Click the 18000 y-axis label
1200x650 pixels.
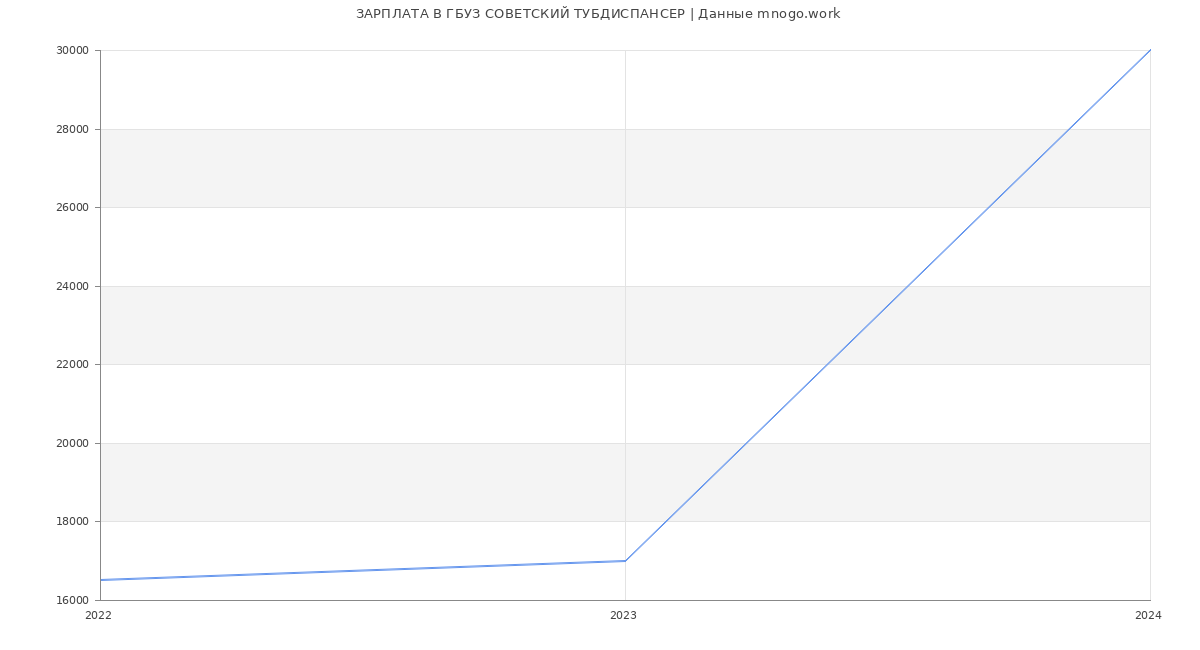click(72, 521)
